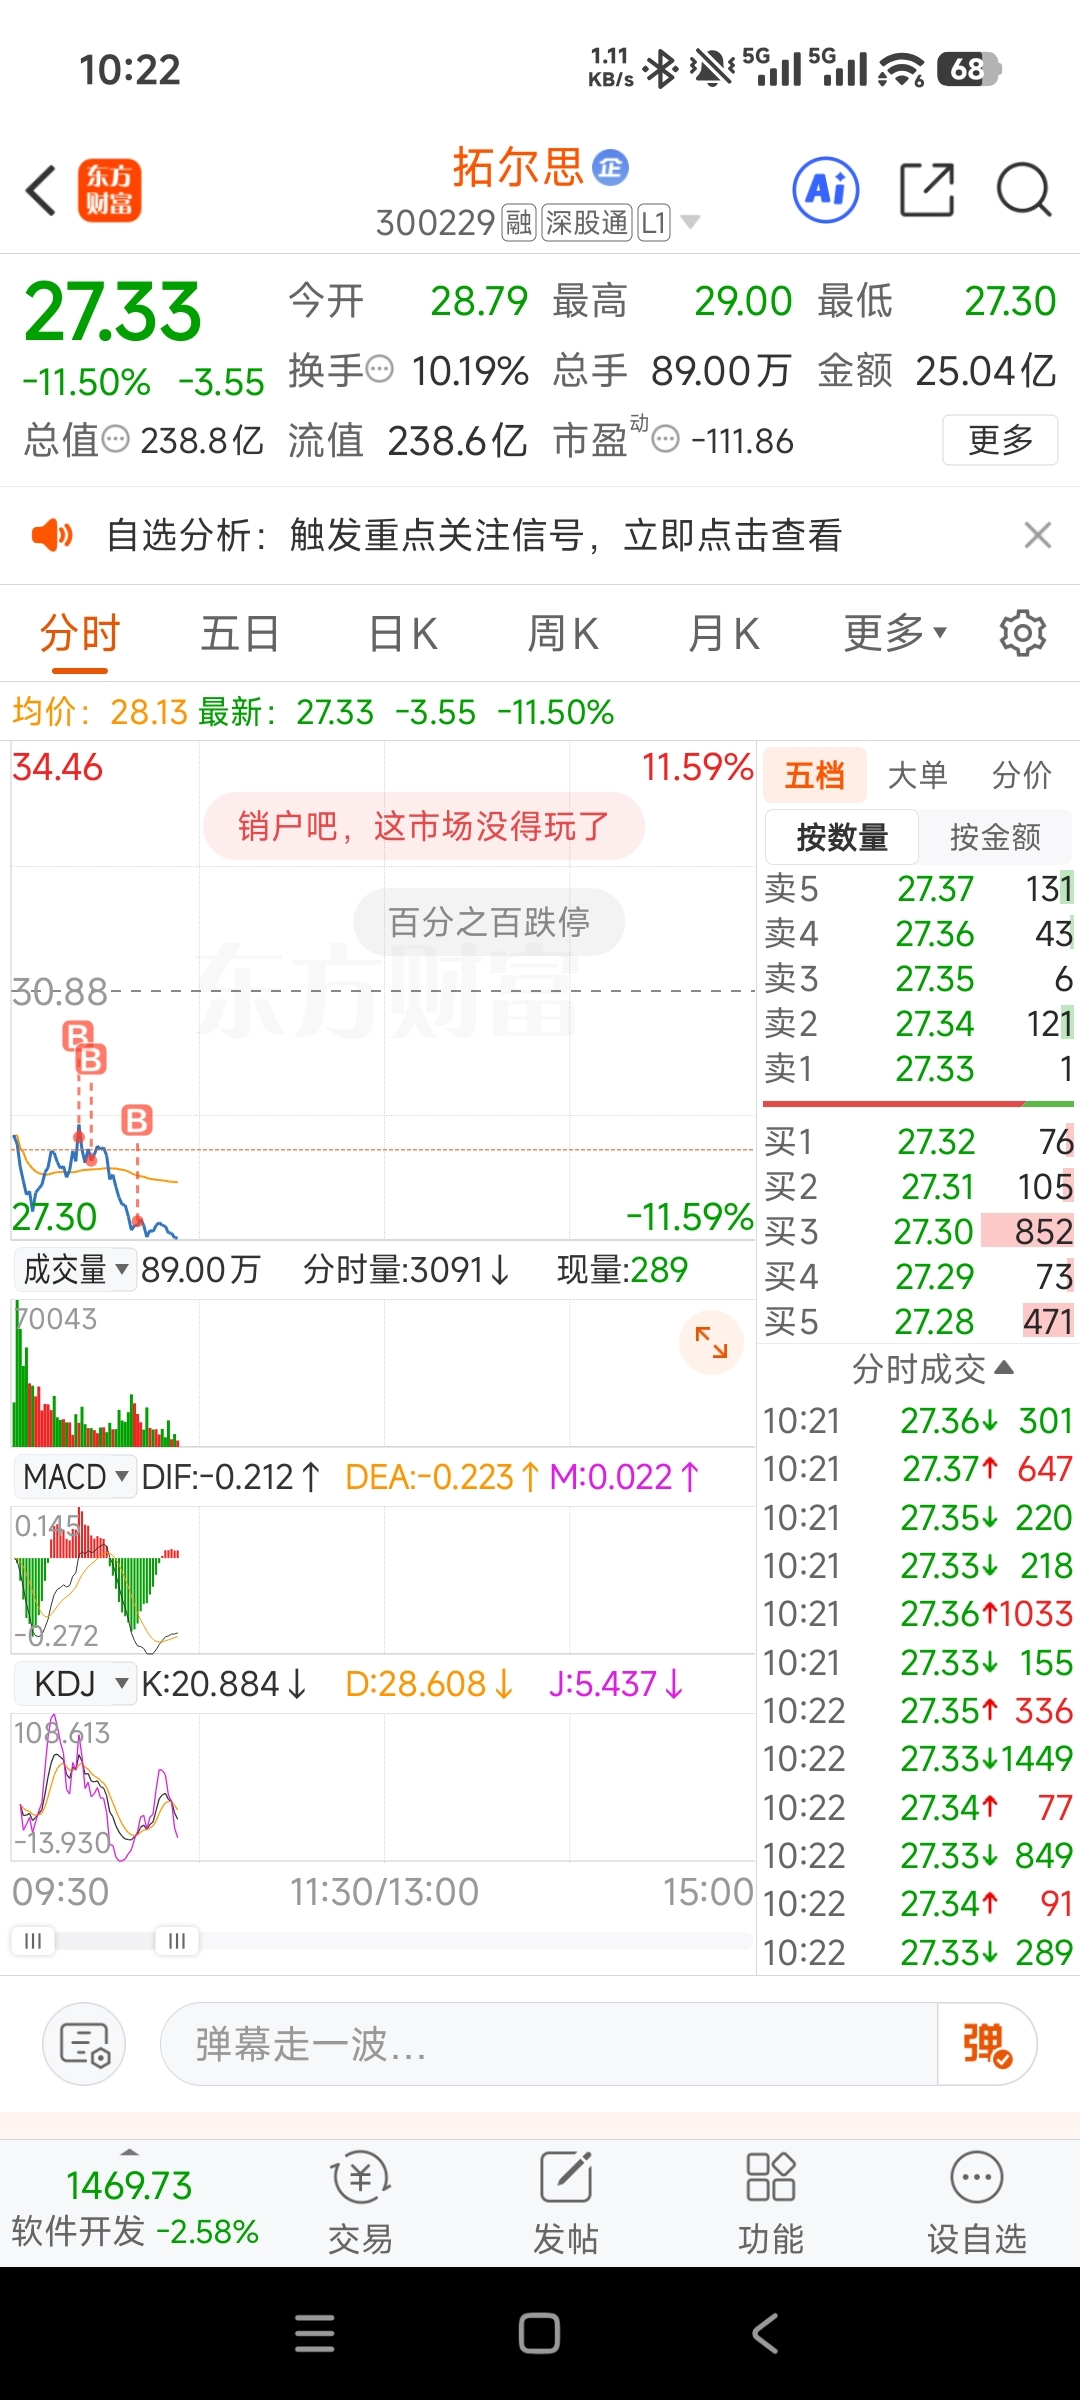Tap the share icon
This screenshot has height=2400, width=1080.
(x=927, y=189)
